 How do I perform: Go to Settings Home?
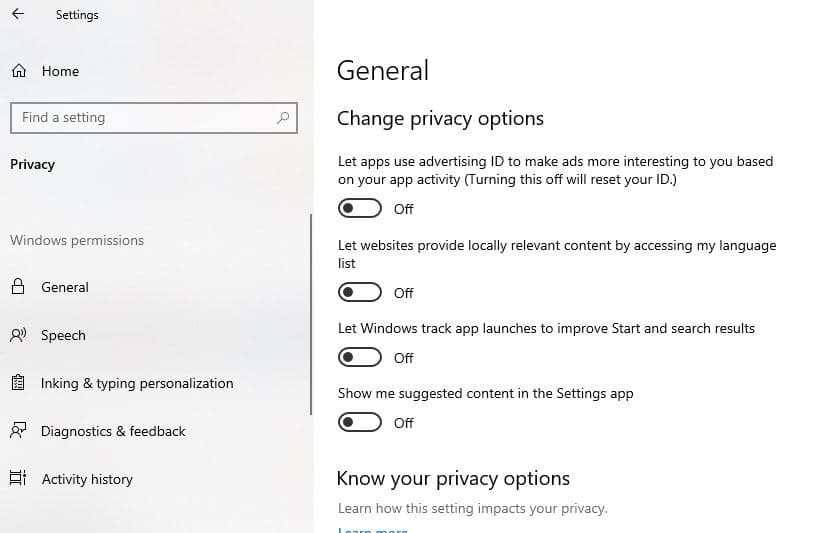60,71
